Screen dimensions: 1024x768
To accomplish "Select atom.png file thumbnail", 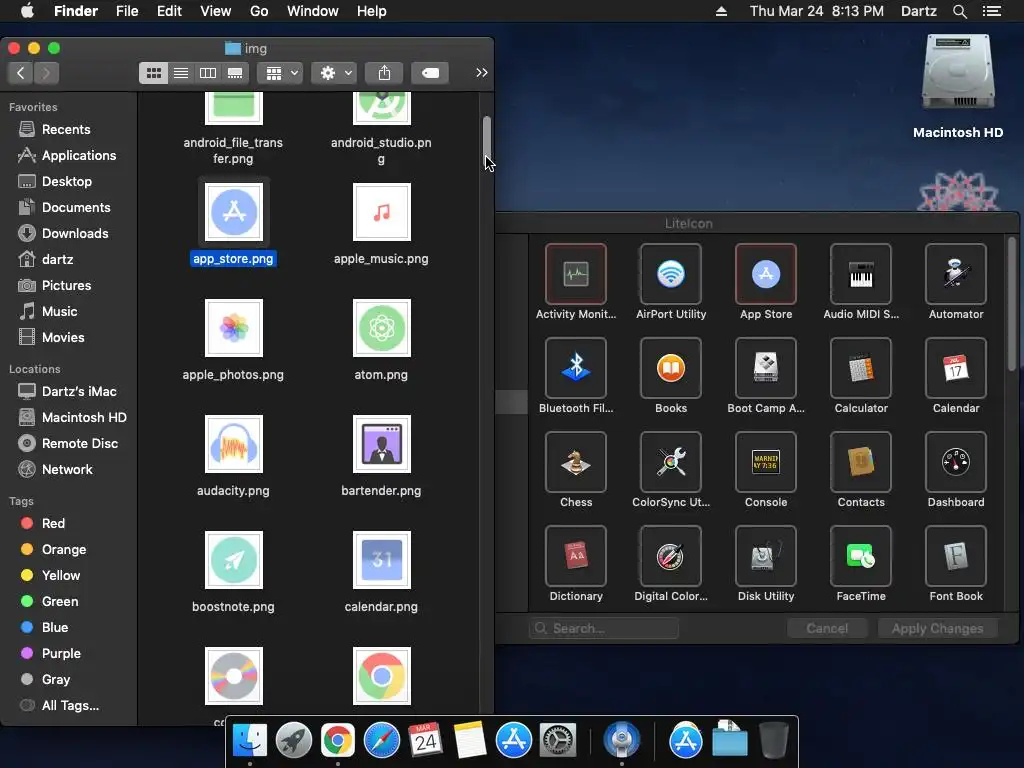I will [x=382, y=328].
